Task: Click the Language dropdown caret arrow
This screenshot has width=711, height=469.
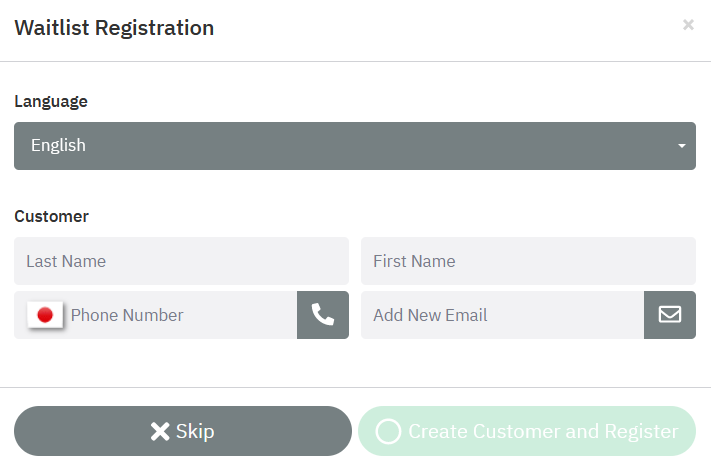Action: 681,146
